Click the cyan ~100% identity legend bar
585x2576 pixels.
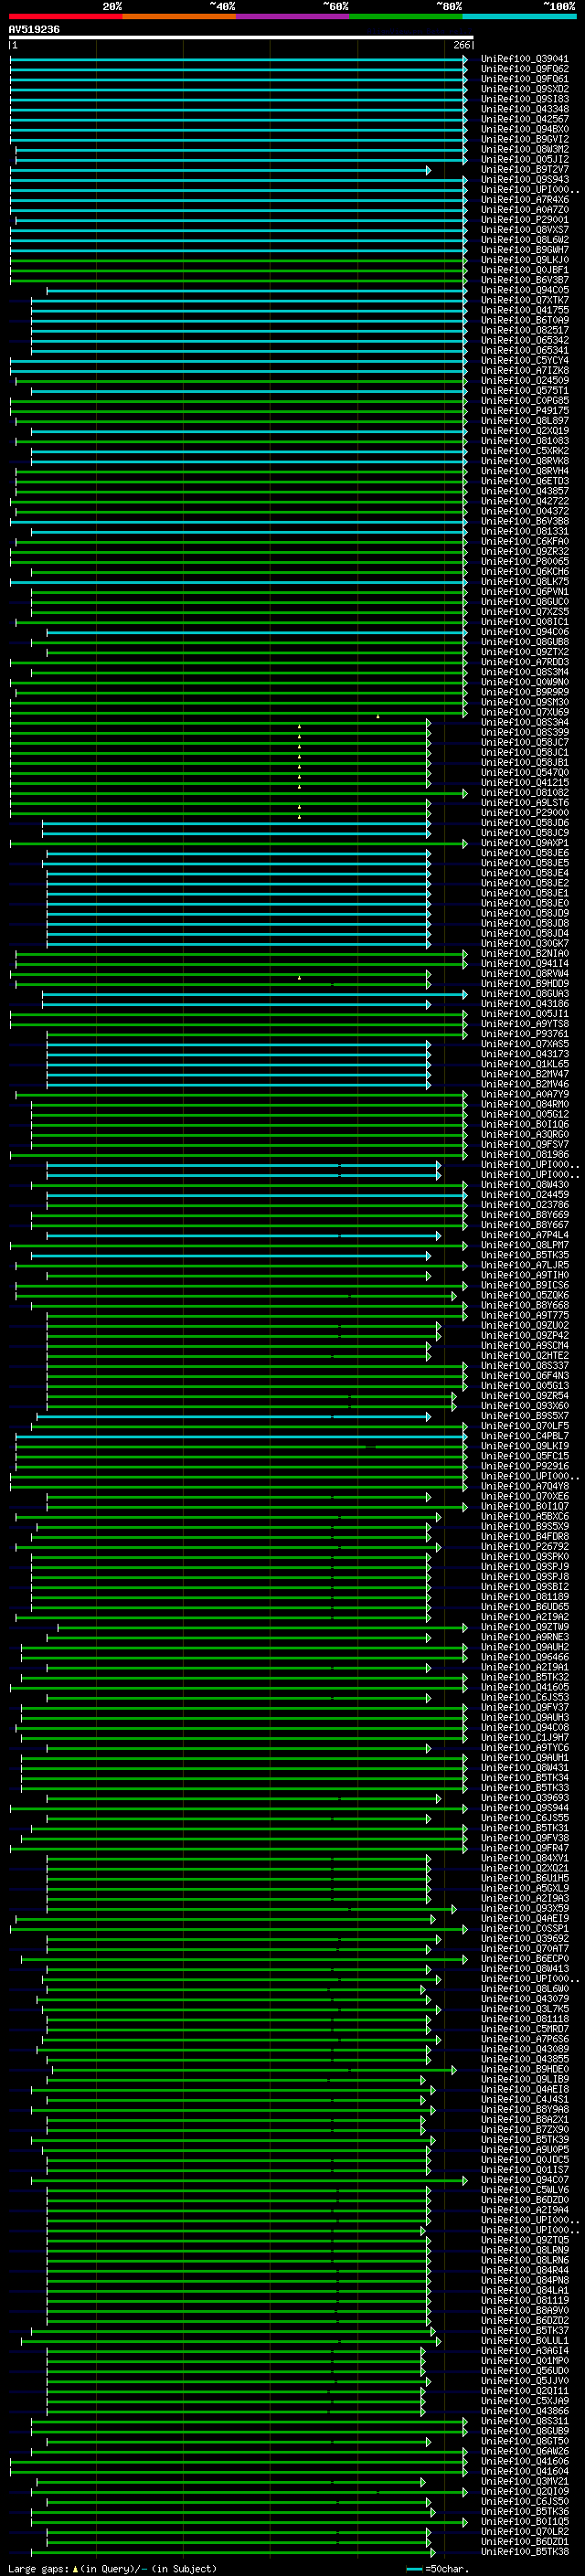(x=519, y=16)
